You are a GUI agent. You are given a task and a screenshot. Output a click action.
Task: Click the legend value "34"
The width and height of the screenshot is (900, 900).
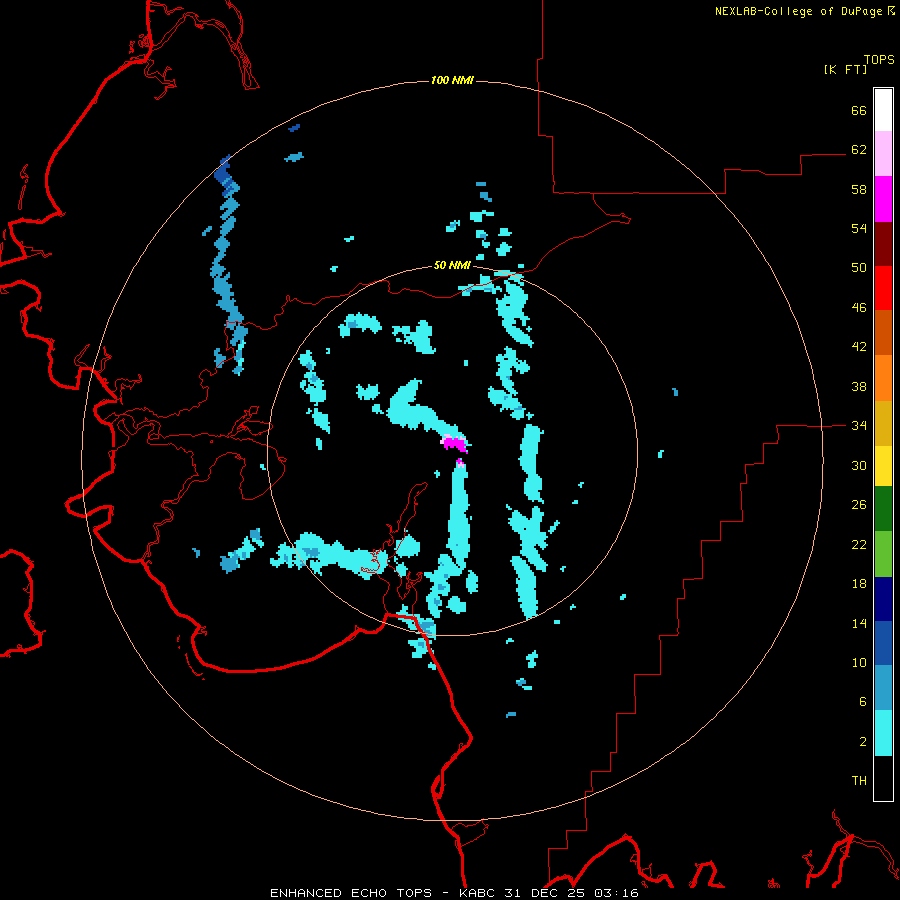click(x=859, y=425)
